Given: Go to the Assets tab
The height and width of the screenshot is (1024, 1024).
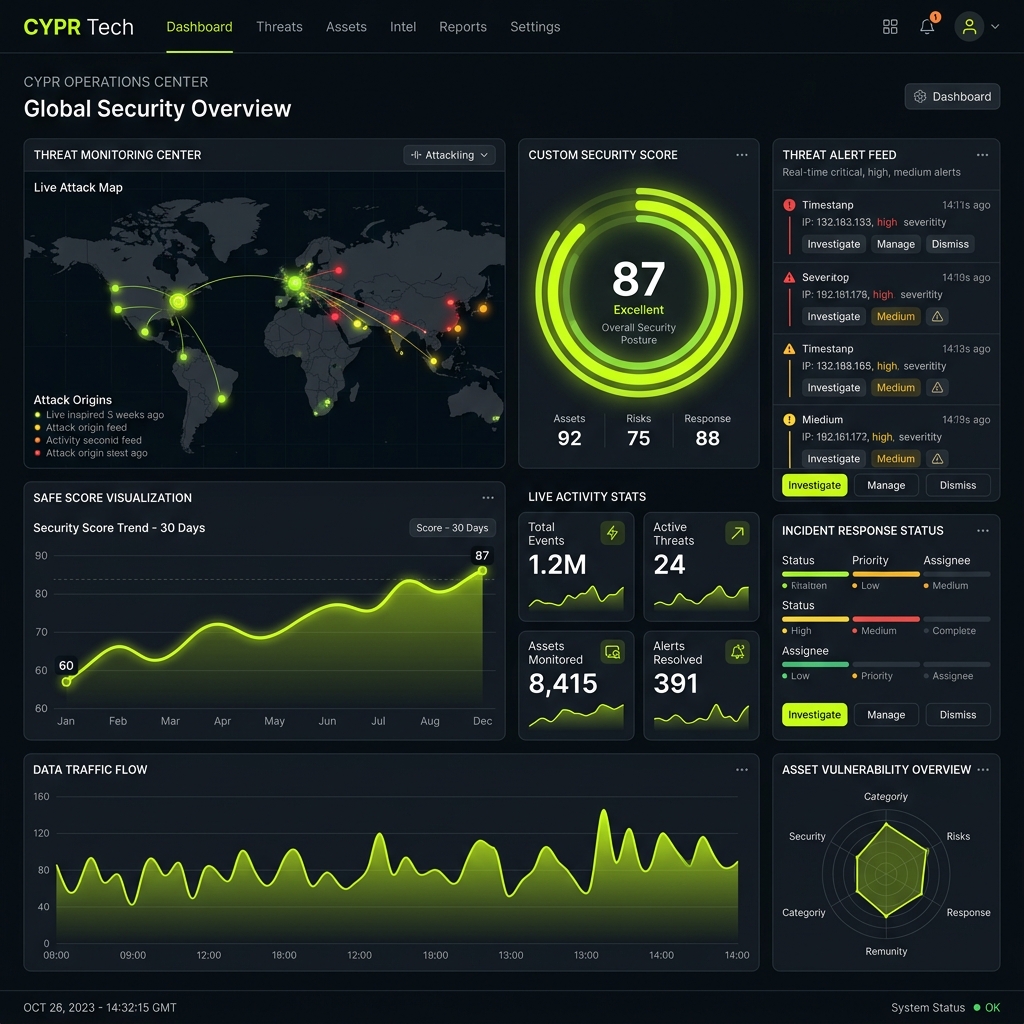Looking at the screenshot, I should pos(346,27).
